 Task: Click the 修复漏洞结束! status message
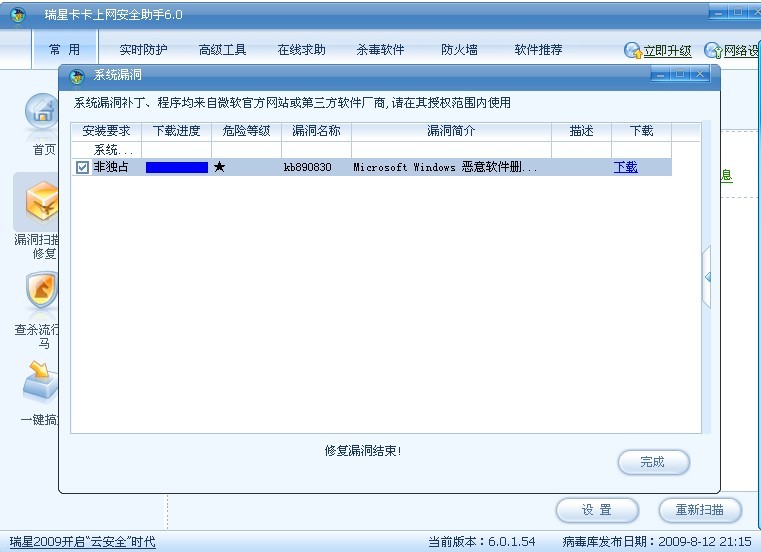pos(363,451)
